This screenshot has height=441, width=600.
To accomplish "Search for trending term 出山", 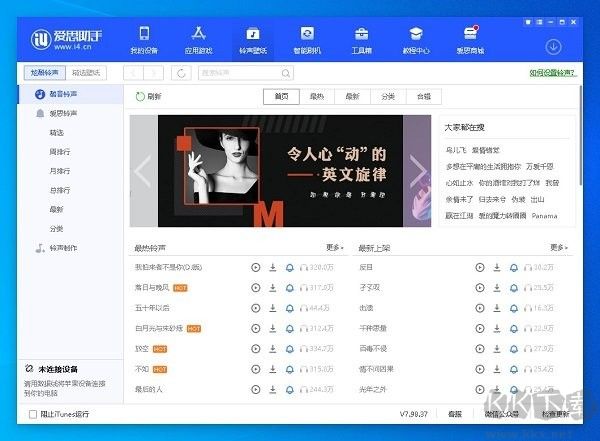I will [x=537, y=199].
